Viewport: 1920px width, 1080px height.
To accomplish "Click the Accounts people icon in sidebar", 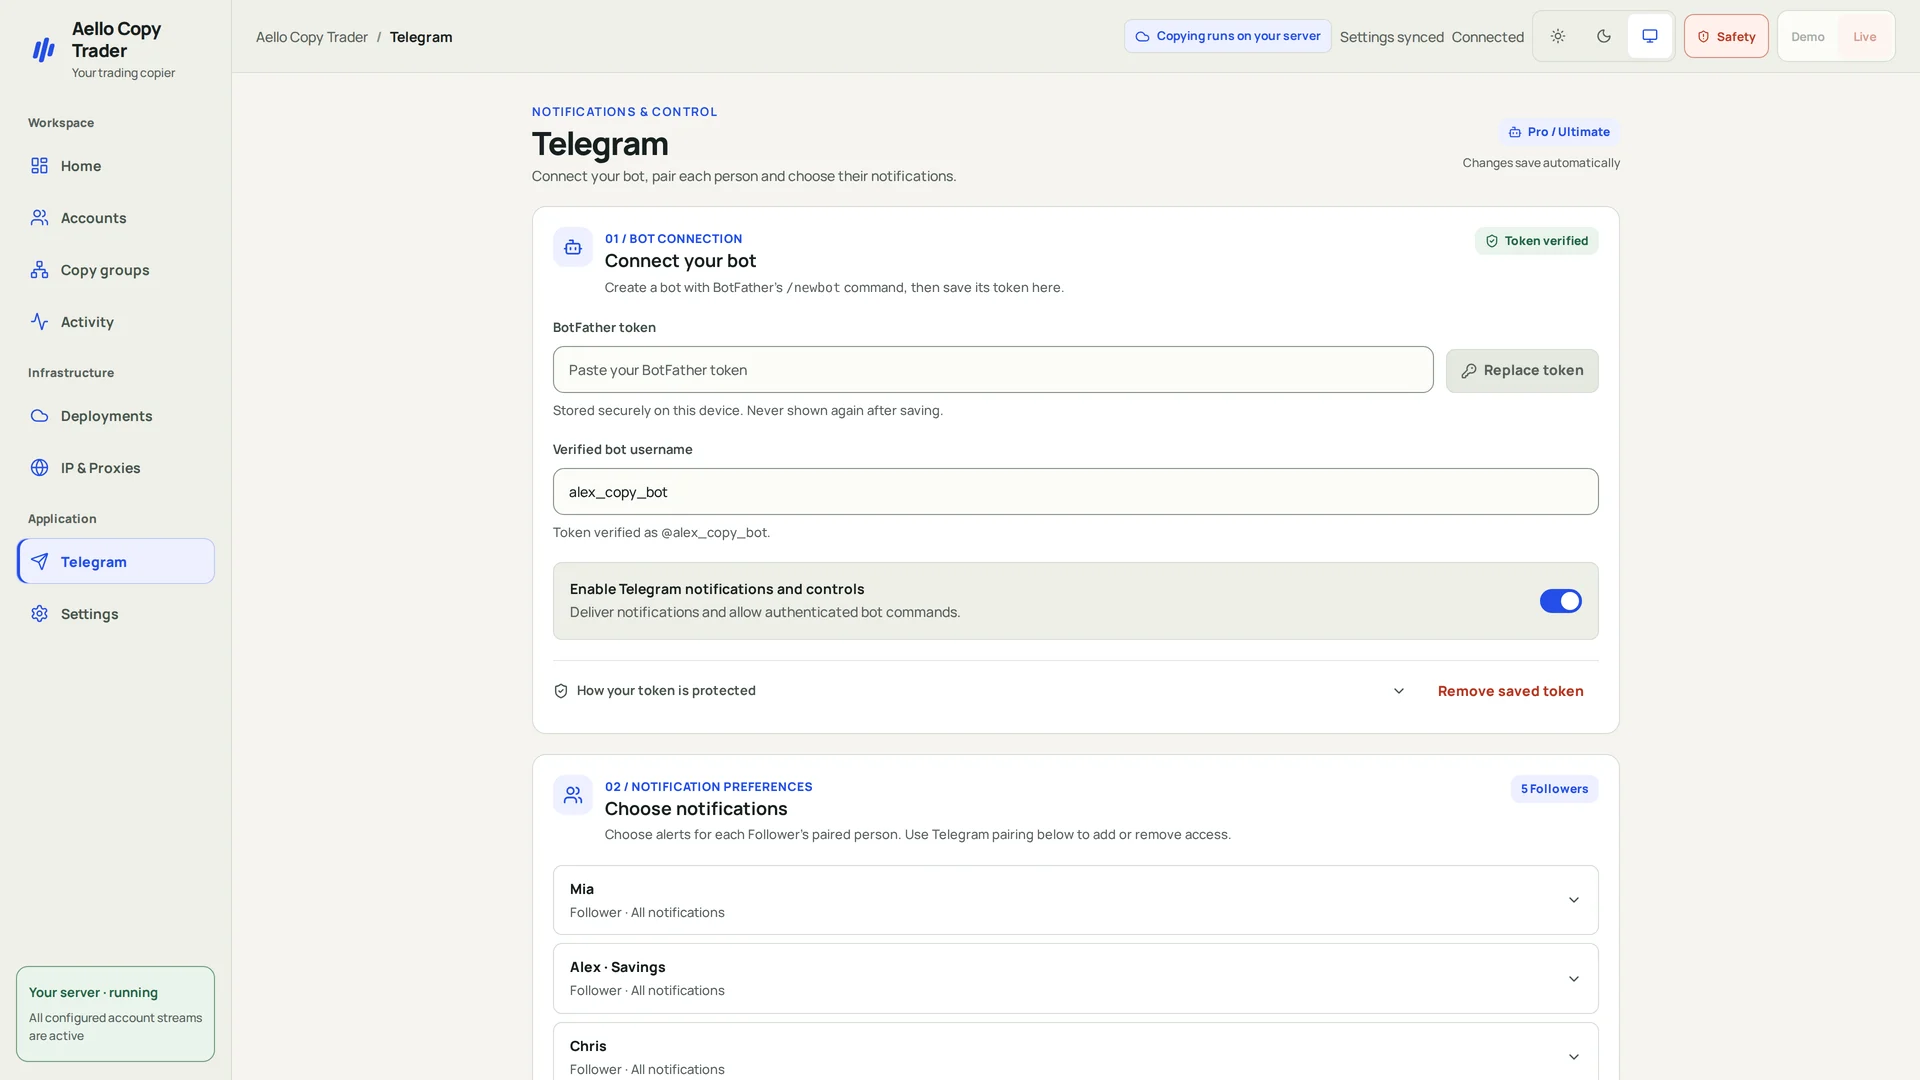I will 39,218.
